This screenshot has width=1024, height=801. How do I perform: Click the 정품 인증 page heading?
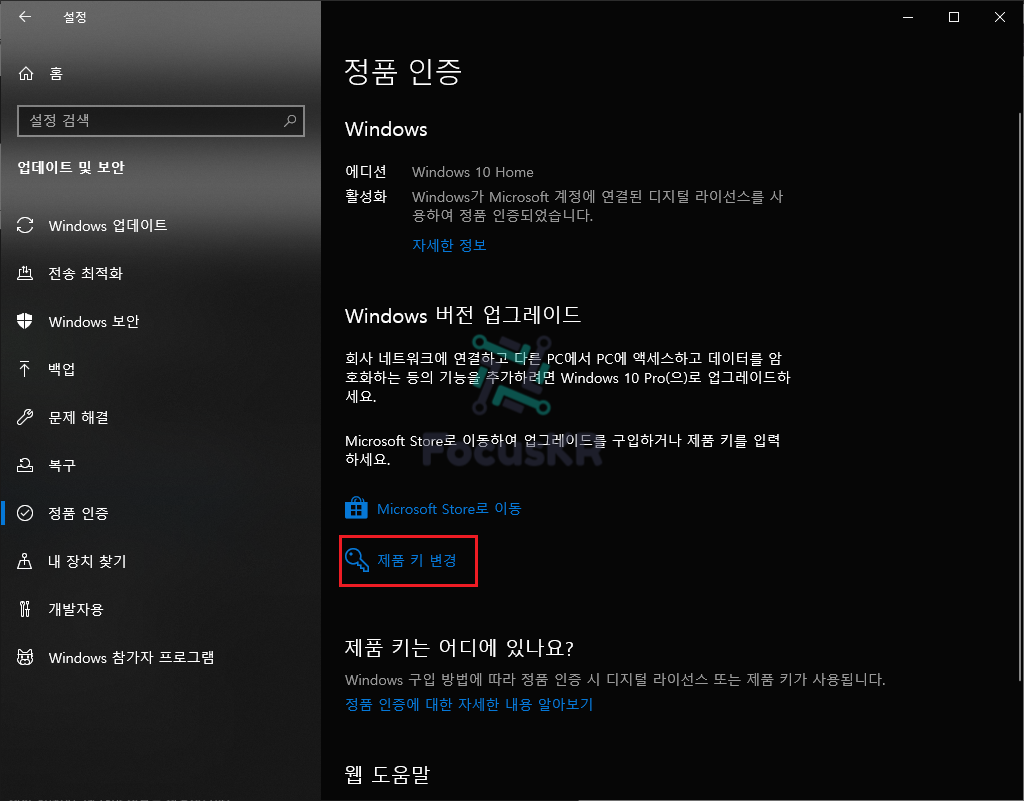point(403,72)
